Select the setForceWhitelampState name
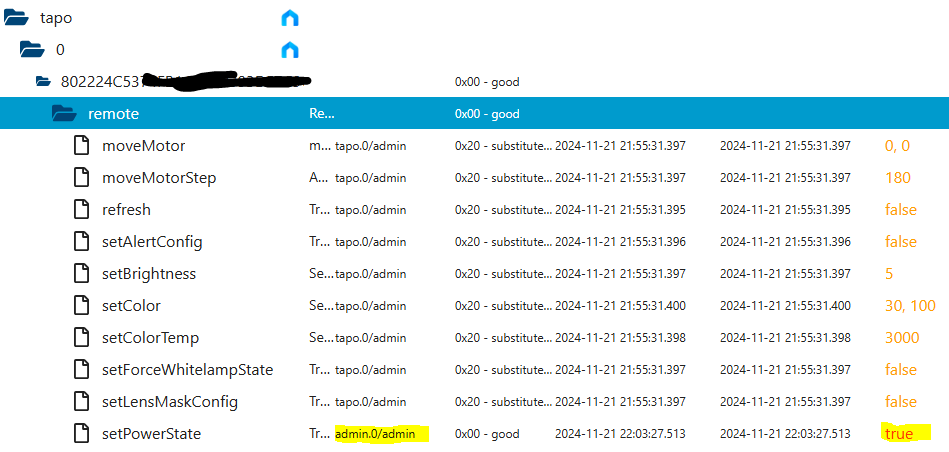Viewport: 949px width, 452px height. [188, 370]
